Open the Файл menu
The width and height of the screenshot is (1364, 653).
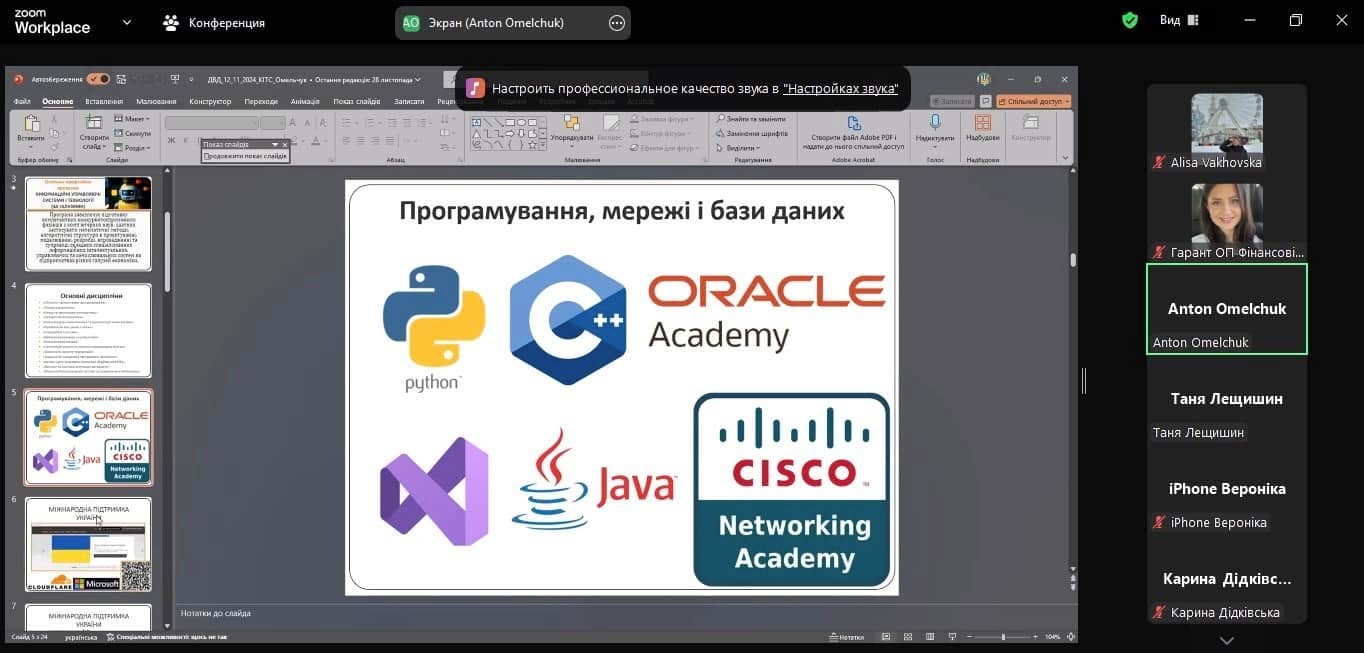(x=22, y=101)
